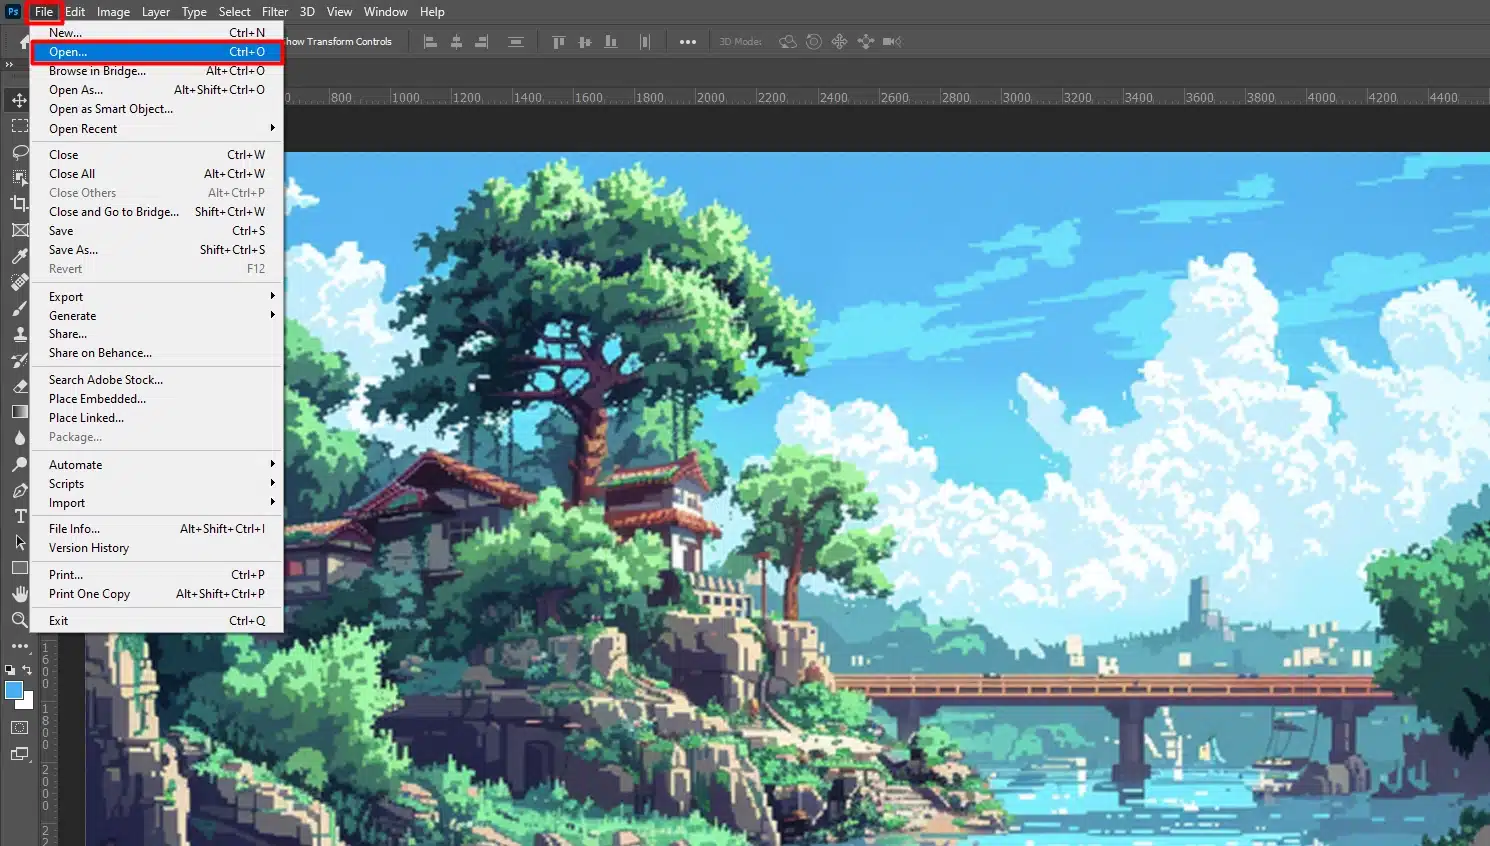Choose File Info... entry

(157, 529)
